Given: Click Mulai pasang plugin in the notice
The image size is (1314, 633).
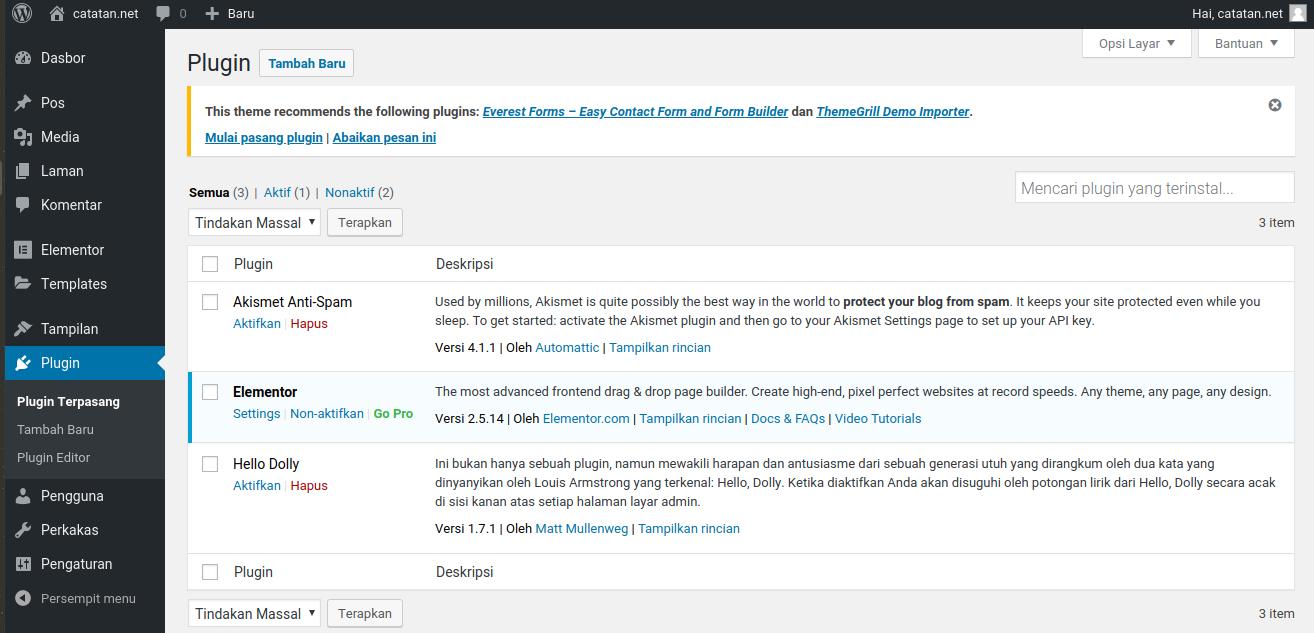Looking at the screenshot, I should pos(263,137).
